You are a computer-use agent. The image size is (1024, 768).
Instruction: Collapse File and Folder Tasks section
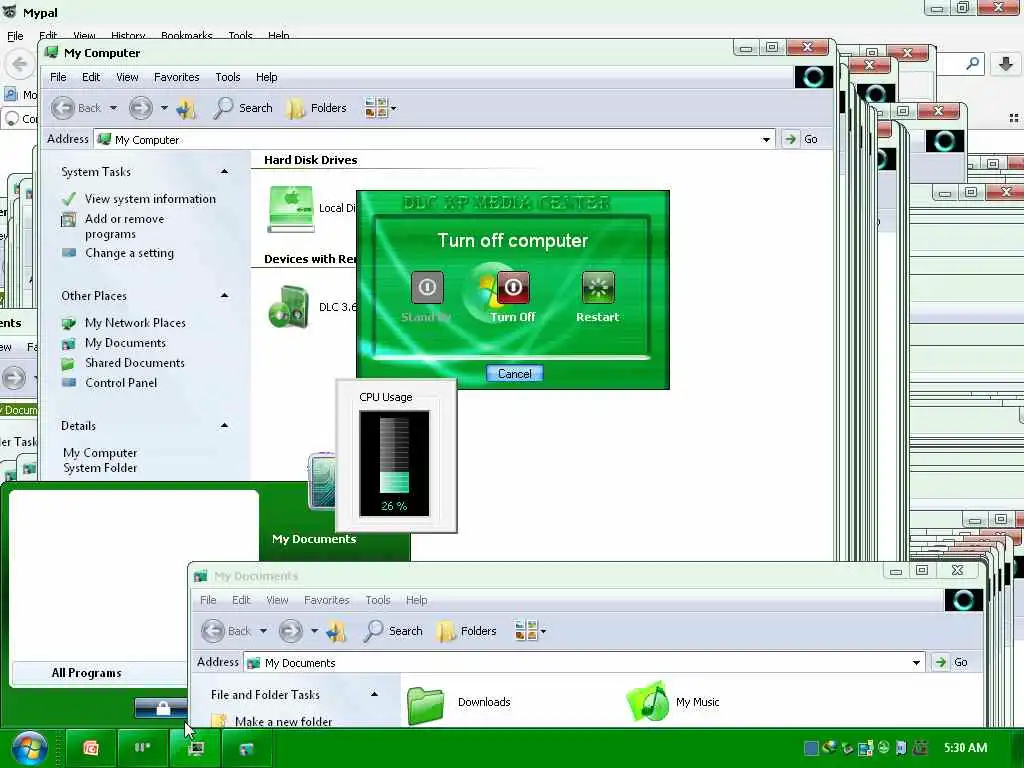click(374, 694)
